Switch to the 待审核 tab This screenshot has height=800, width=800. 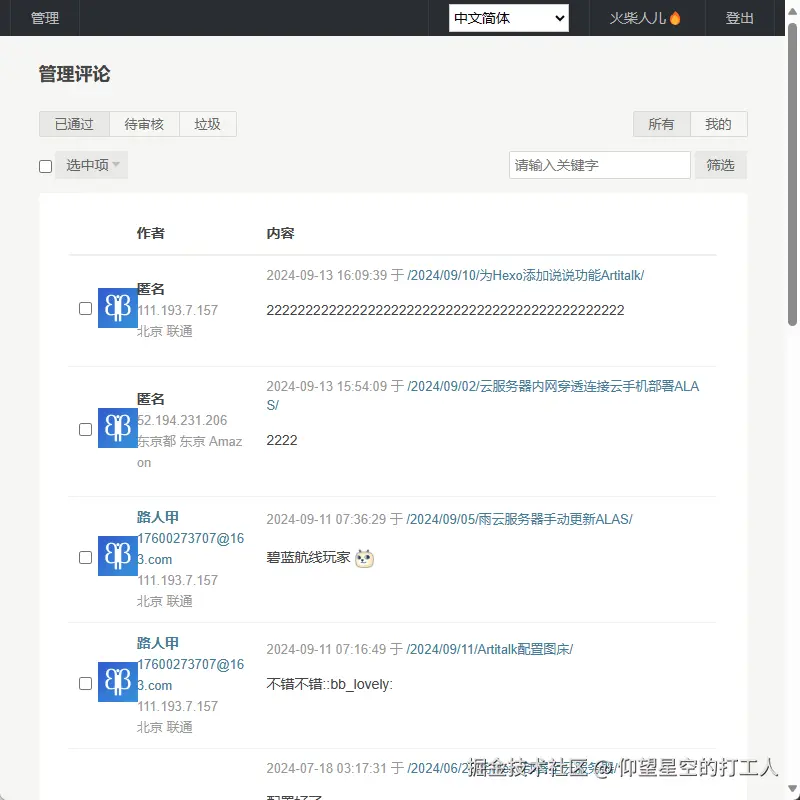pos(144,124)
